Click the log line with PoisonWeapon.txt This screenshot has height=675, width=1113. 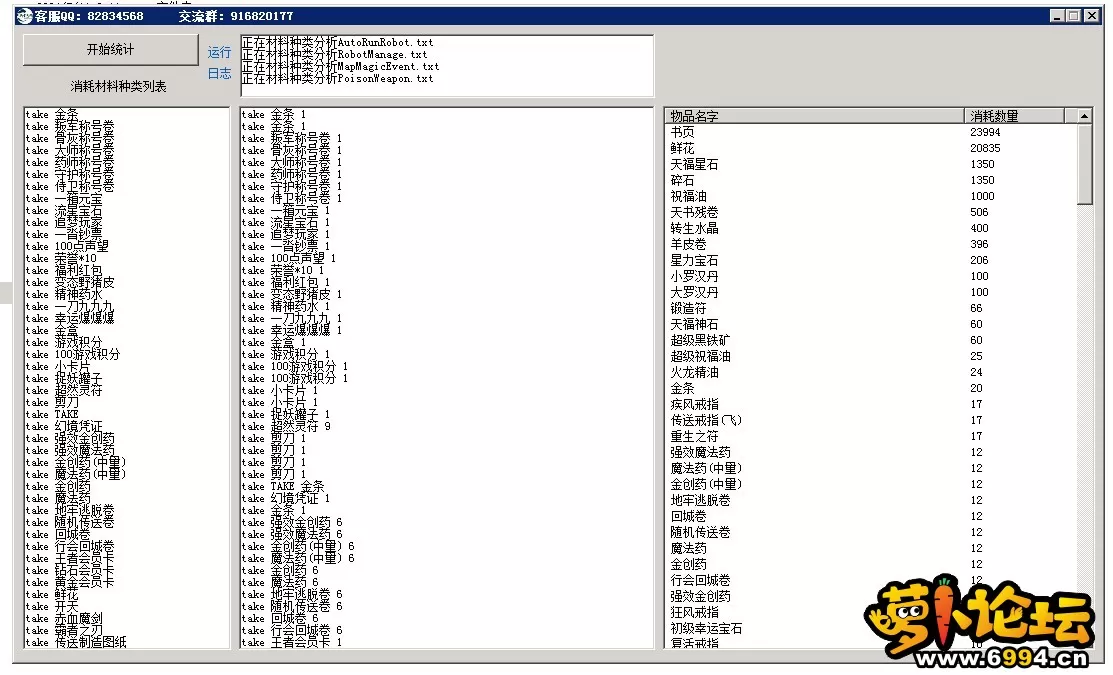click(337, 79)
